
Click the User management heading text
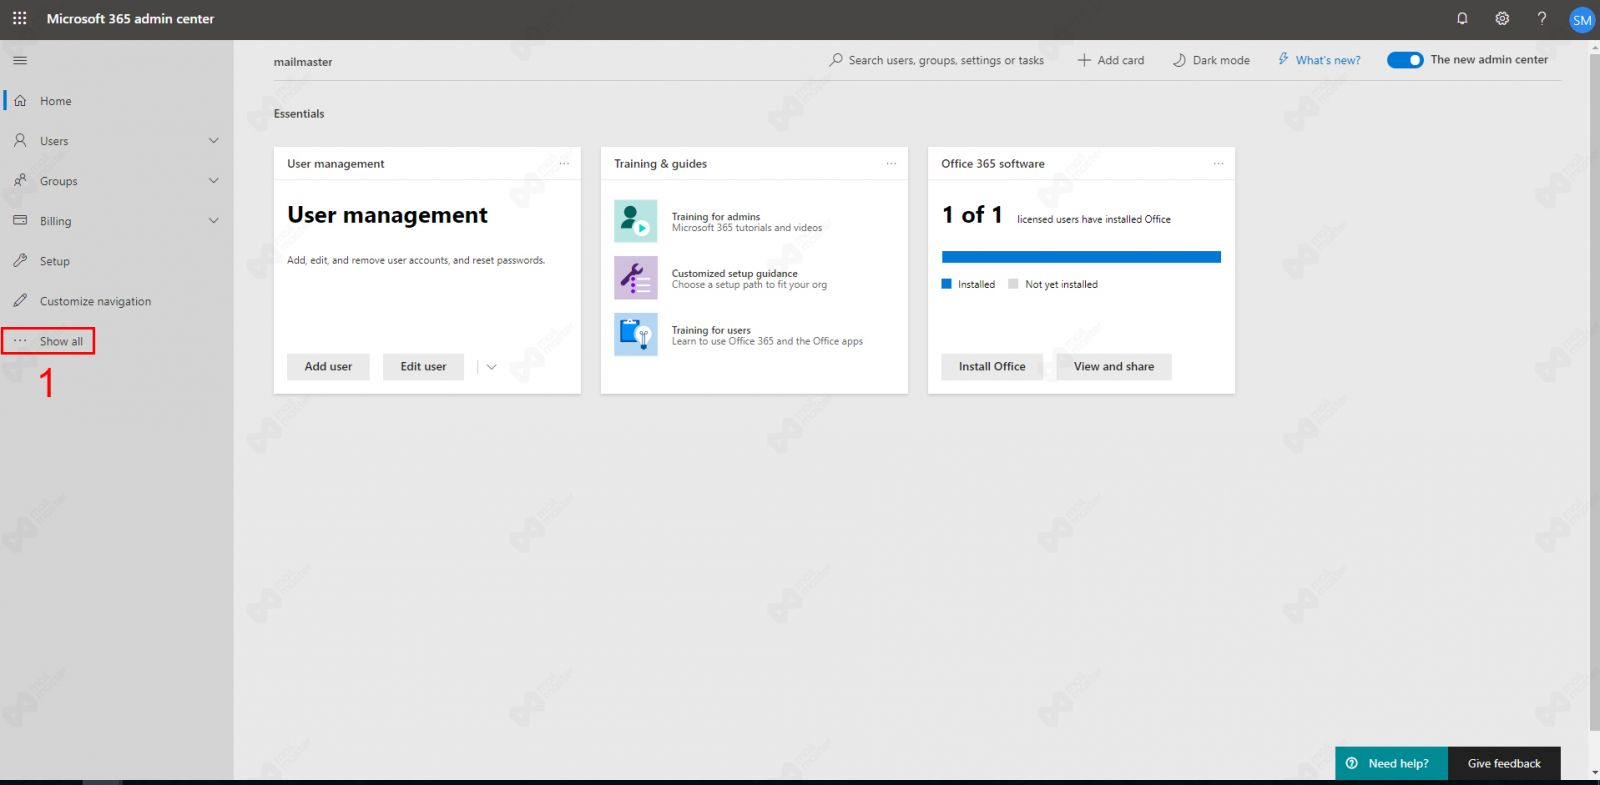[388, 215]
